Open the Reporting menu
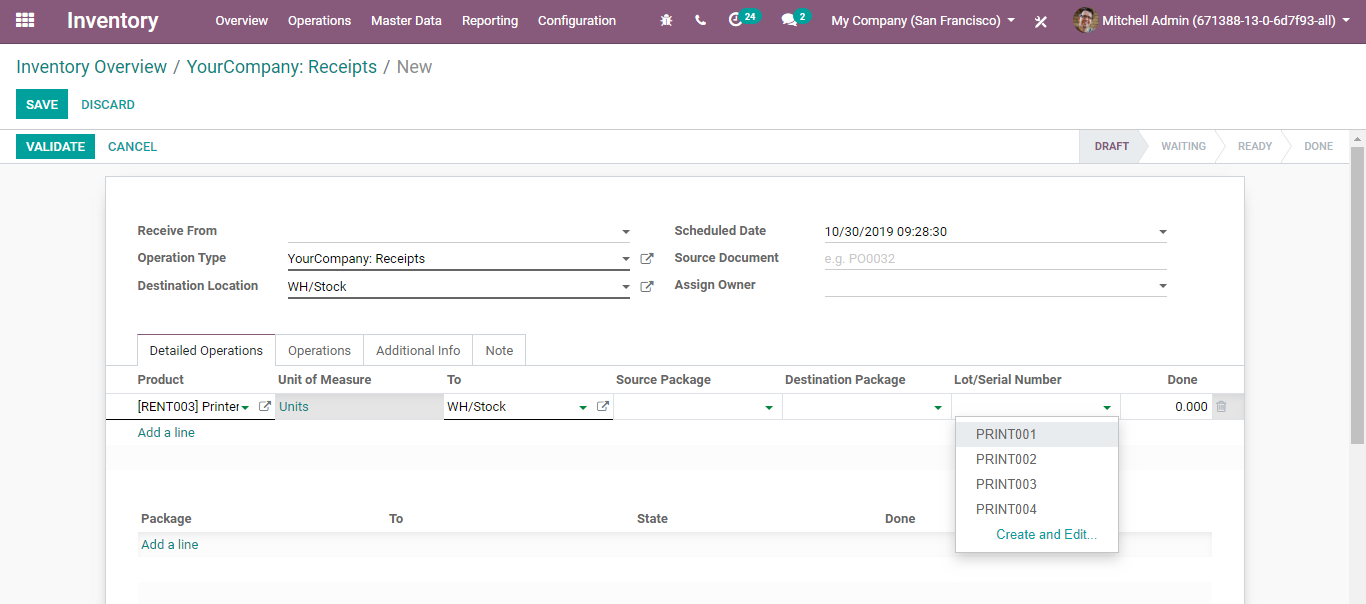Screen dimensions: 1366x604 (x=490, y=20)
